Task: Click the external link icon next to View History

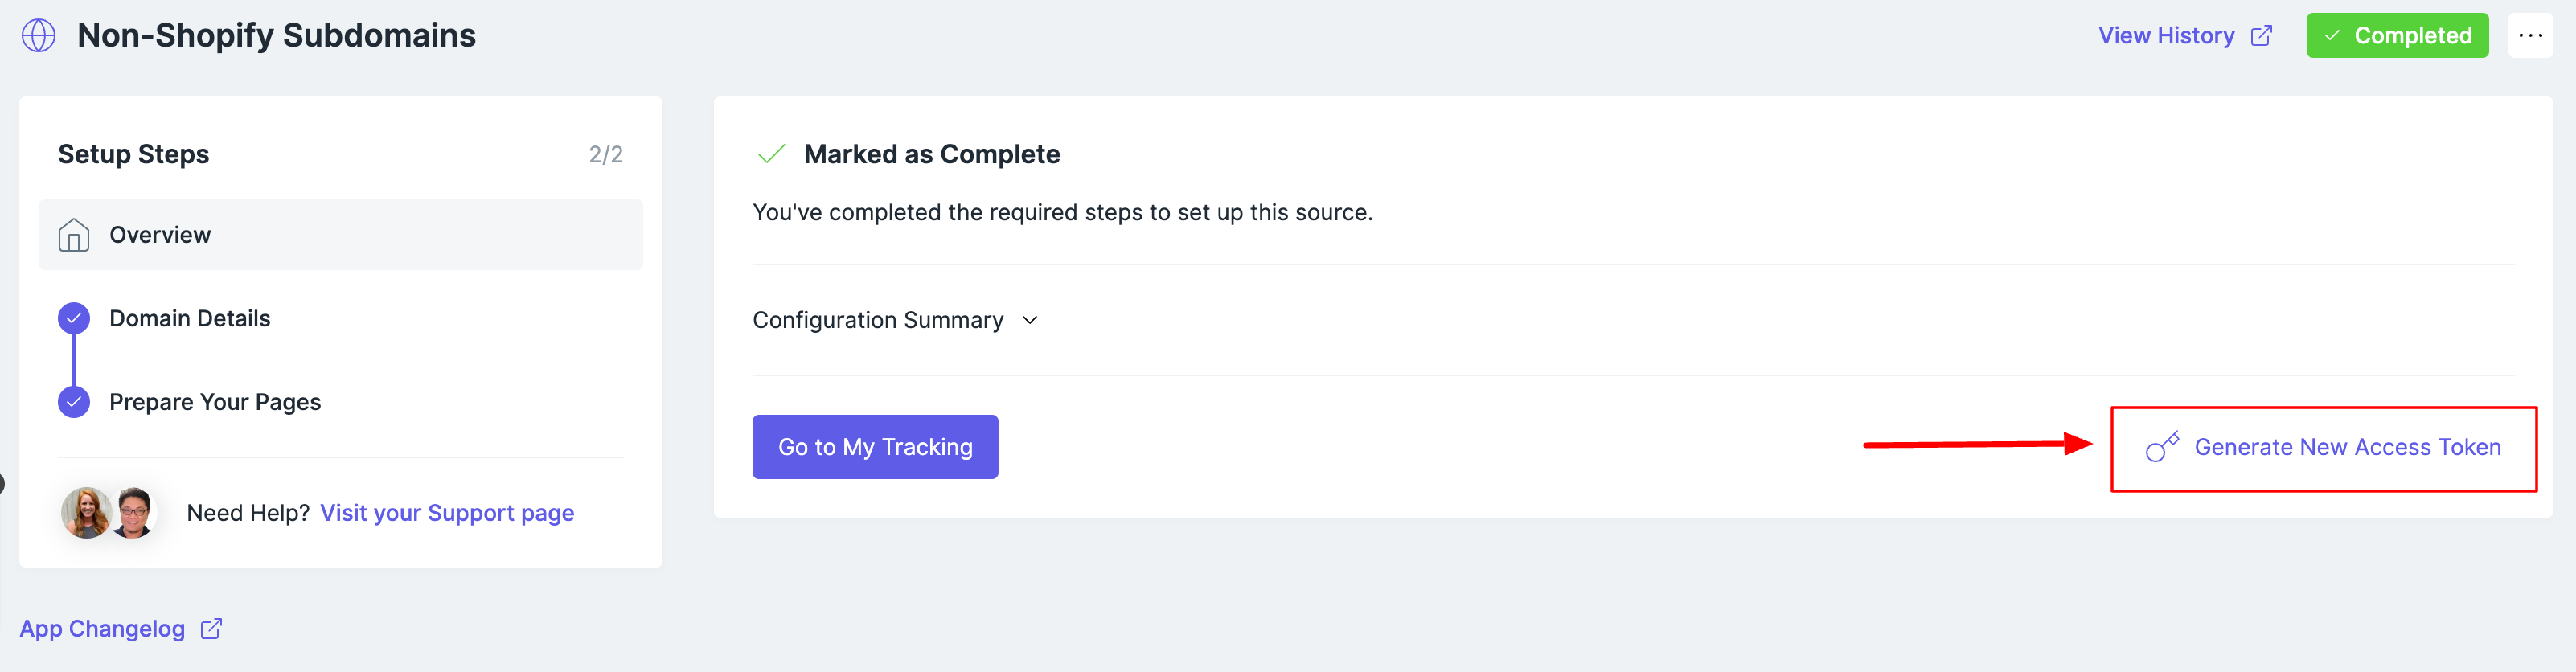Action: [x=2261, y=36]
